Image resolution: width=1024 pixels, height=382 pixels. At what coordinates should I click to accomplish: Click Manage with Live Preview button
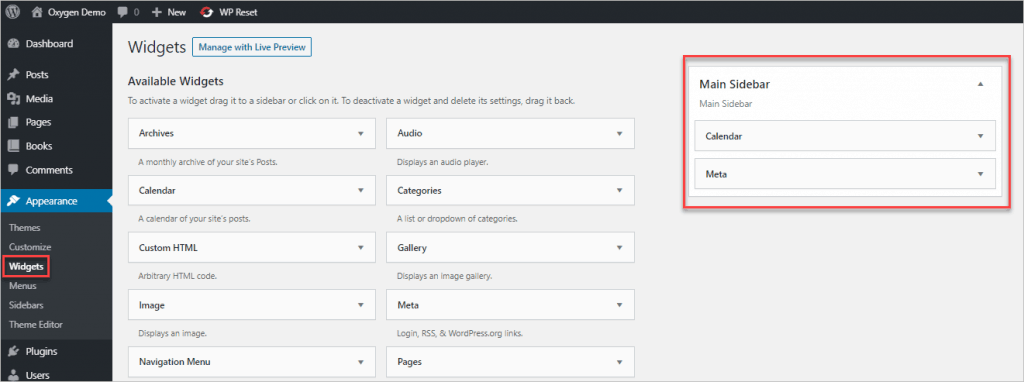click(x=252, y=48)
